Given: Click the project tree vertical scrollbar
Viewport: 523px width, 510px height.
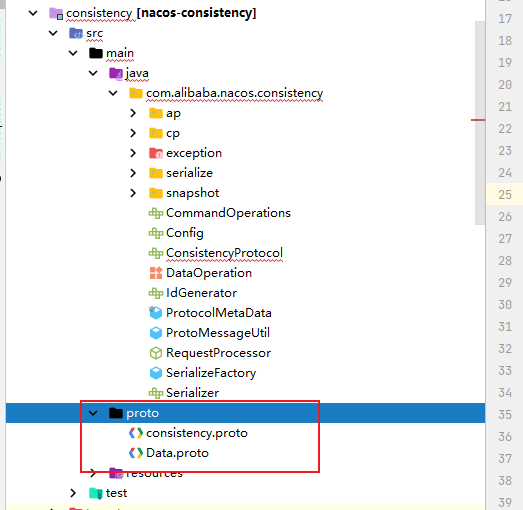Looking at the screenshot, I should [x=480, y=123].
